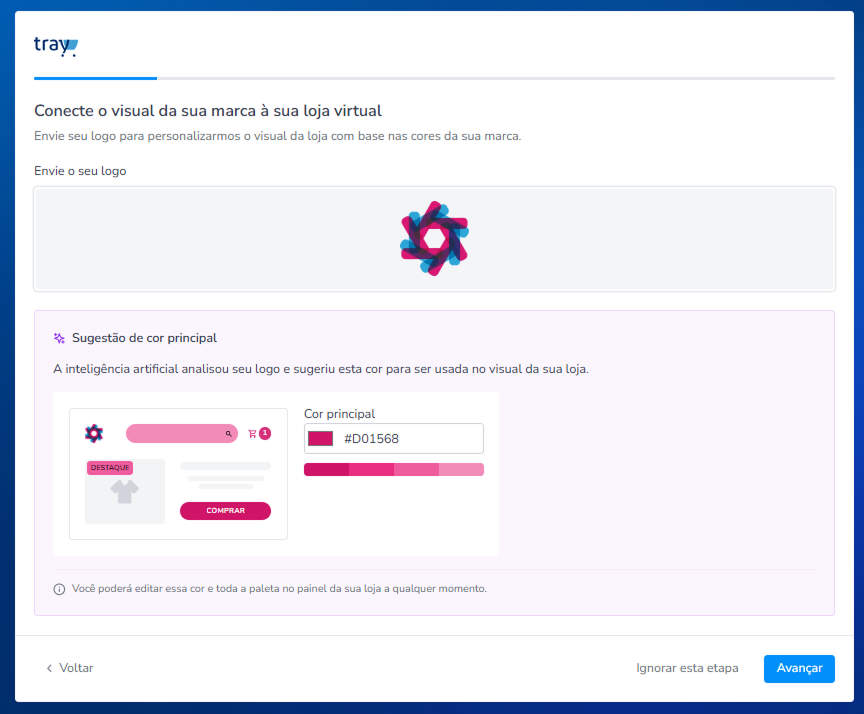
Task: Click the back chevron next to Voltar
Action: pyautogui.click(x=49, y=668)
